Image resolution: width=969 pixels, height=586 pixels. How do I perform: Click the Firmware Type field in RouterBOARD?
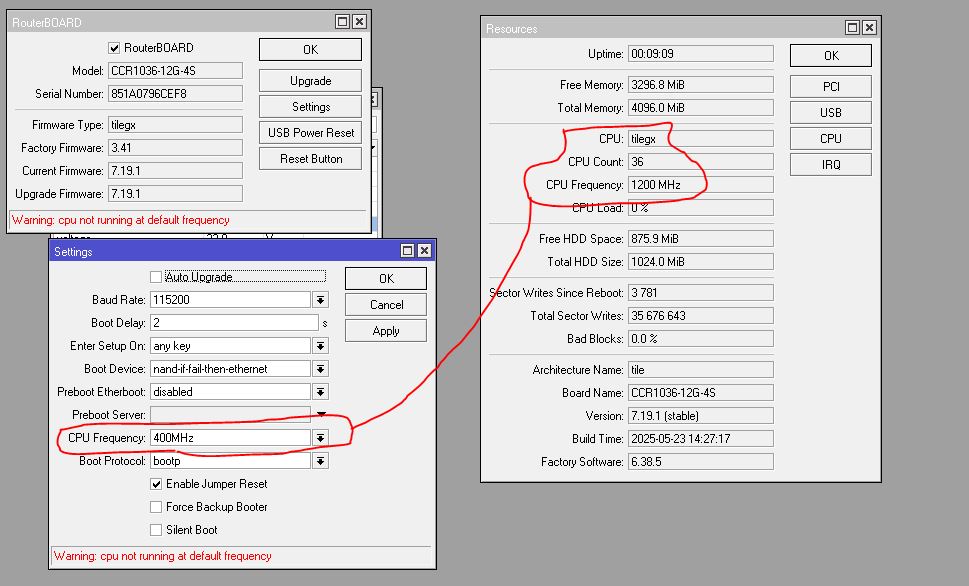(176, 125)
